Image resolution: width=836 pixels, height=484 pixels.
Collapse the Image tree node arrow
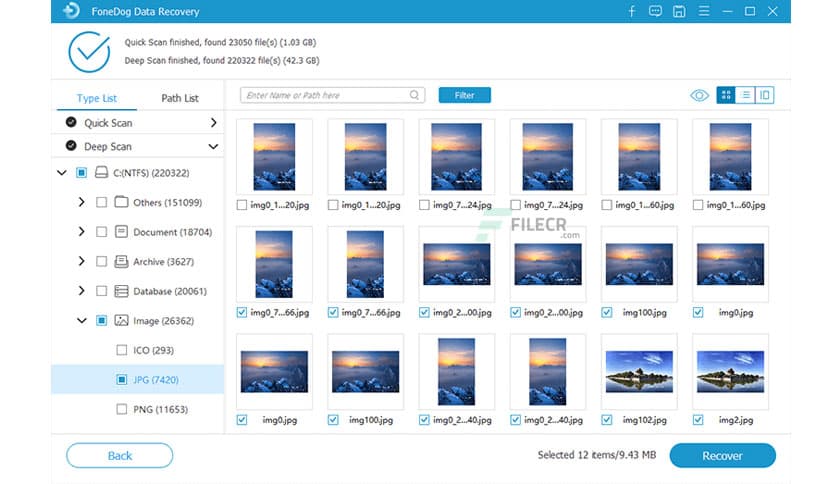(82, 320)
